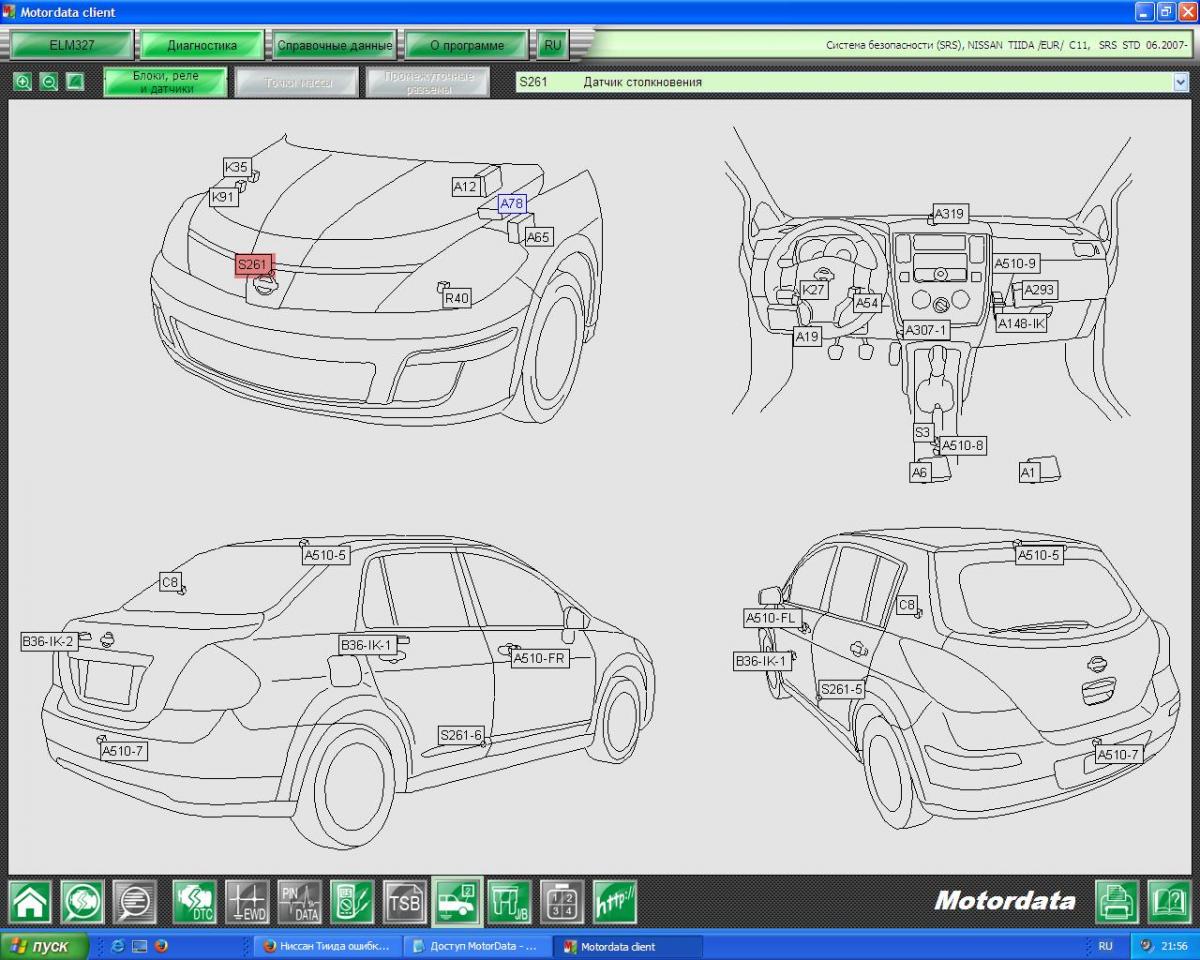Open the numbered 1234 connector icon
This screenshot has width=1200, height=960.
point(562,902)
